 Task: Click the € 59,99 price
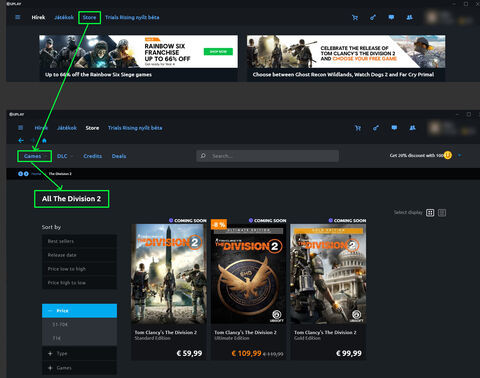pyautogui.click(x=189, y=353)
